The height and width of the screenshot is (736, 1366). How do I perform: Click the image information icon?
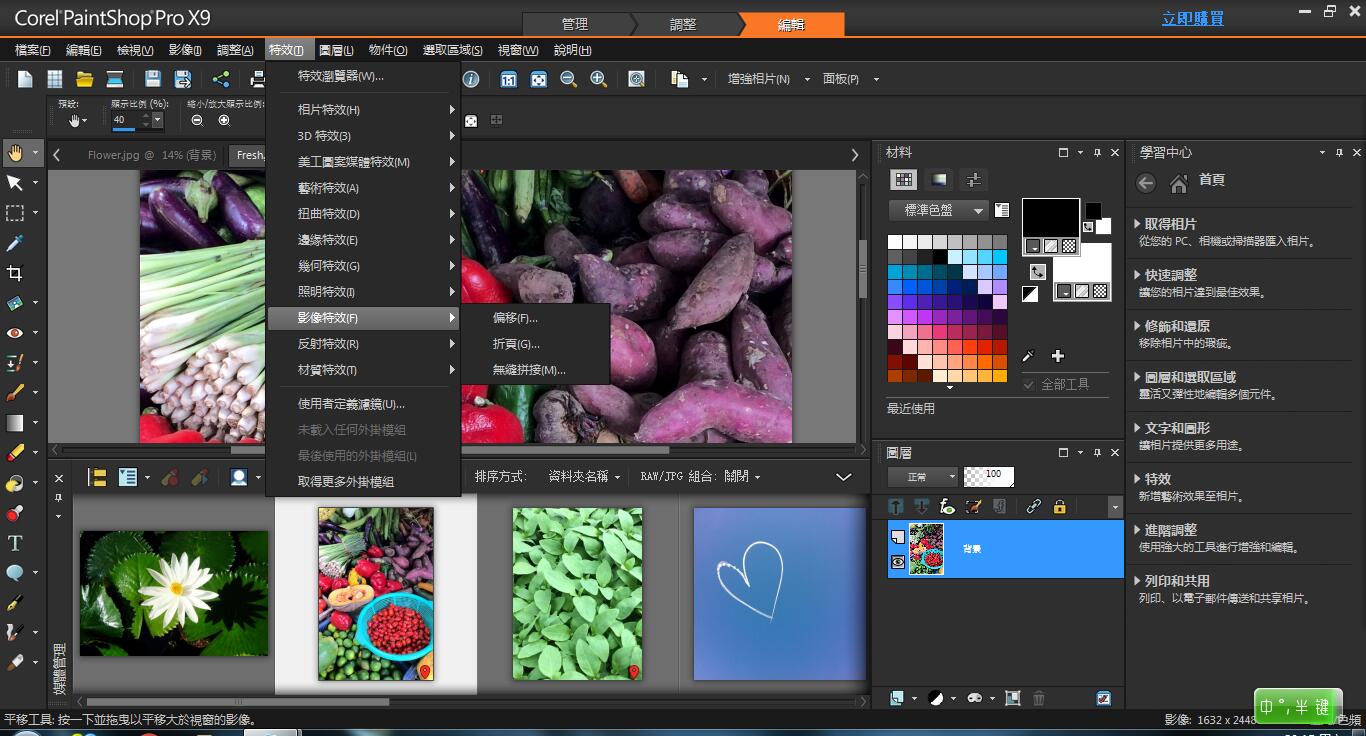(471, 79)
